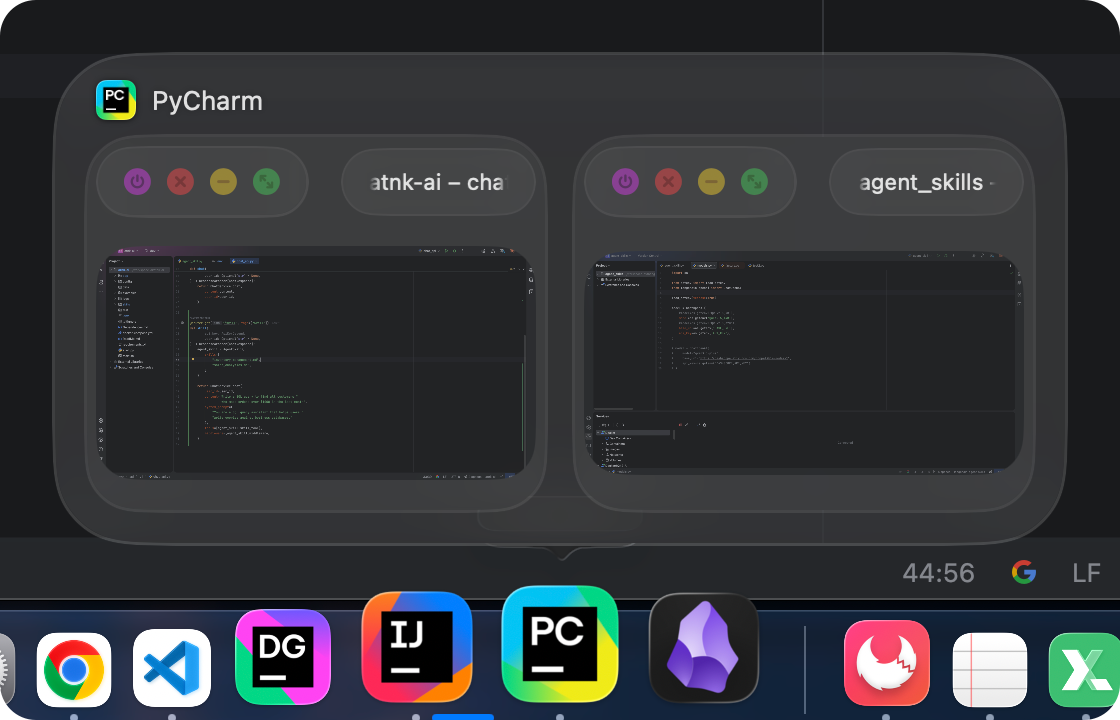Switch to IntelliJ IDEA in the dock

click(416, 646)
